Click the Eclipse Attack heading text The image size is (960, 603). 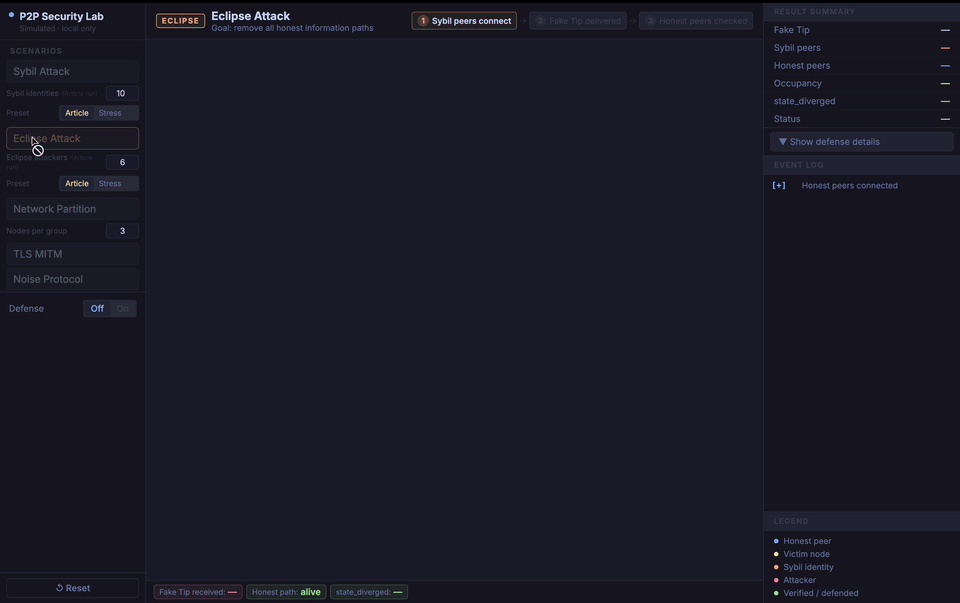tap(250, 16)
